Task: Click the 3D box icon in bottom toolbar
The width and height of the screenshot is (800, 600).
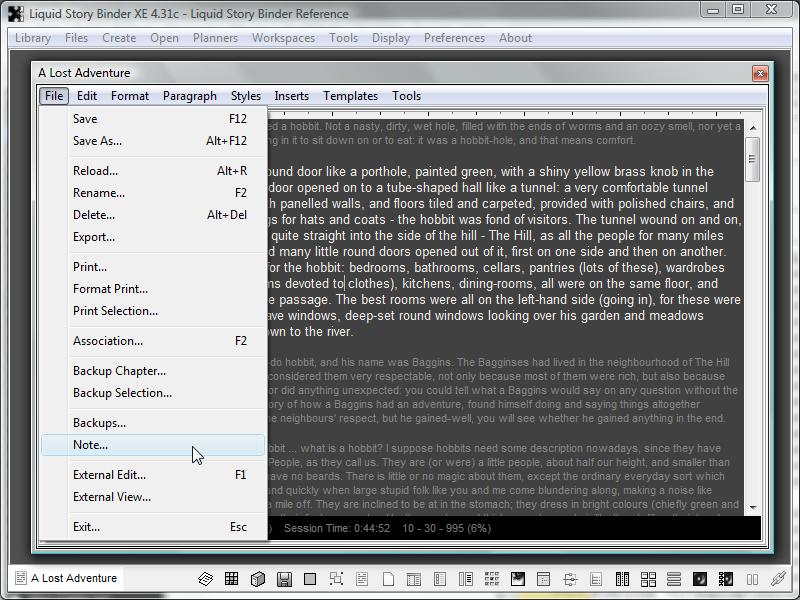Action: pos(257,578)
